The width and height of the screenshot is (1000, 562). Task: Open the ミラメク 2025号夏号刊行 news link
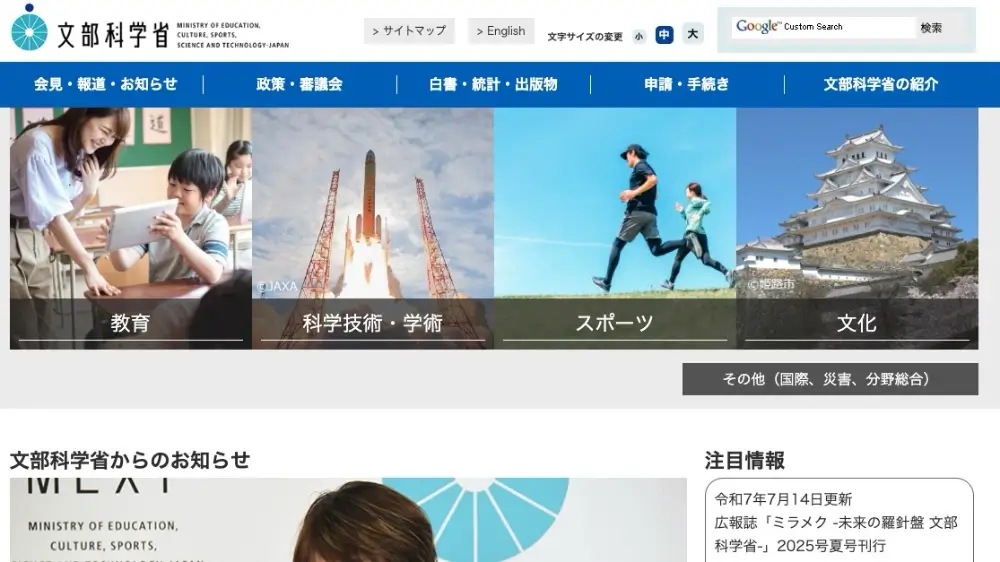click(x=835, y=534)
